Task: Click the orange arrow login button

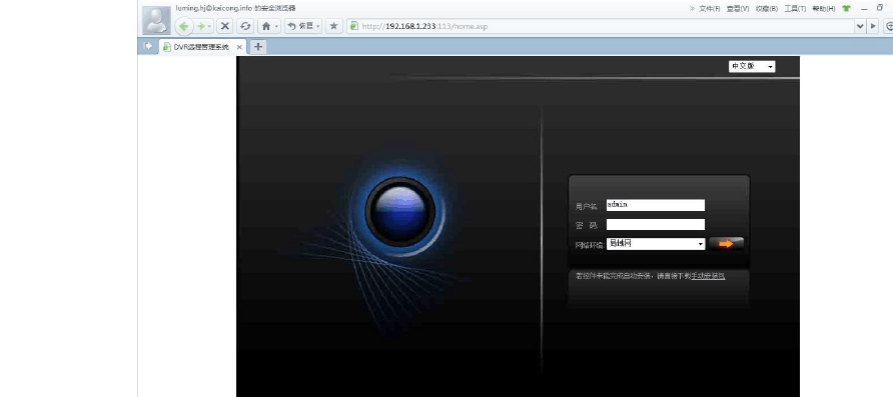Action: coord(726,244)
